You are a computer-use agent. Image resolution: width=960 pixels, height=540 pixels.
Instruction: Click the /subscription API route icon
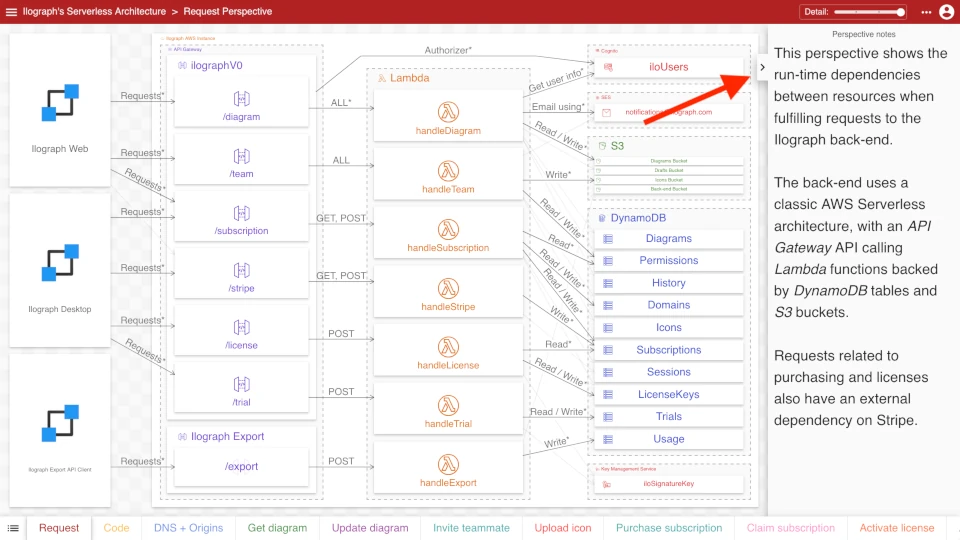point(241,213)
